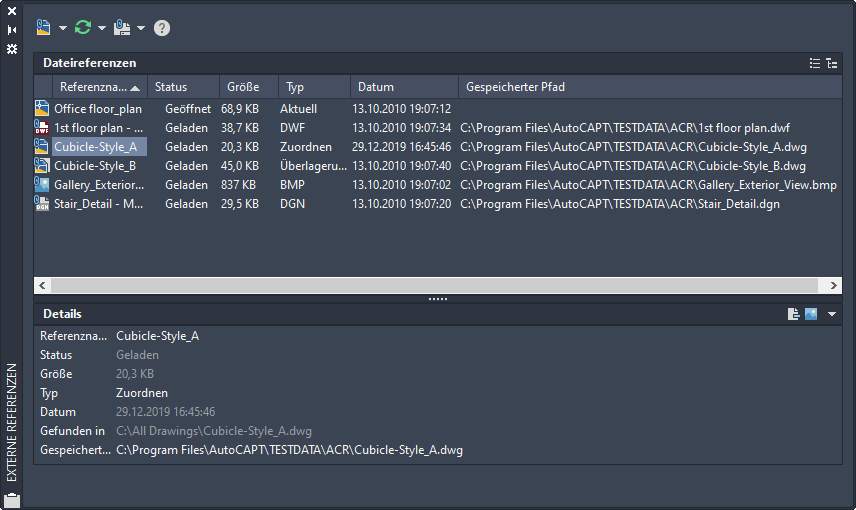Click the attach reference file icon
The width and height of the screenshot is (856, 510).
pos(43,28)
